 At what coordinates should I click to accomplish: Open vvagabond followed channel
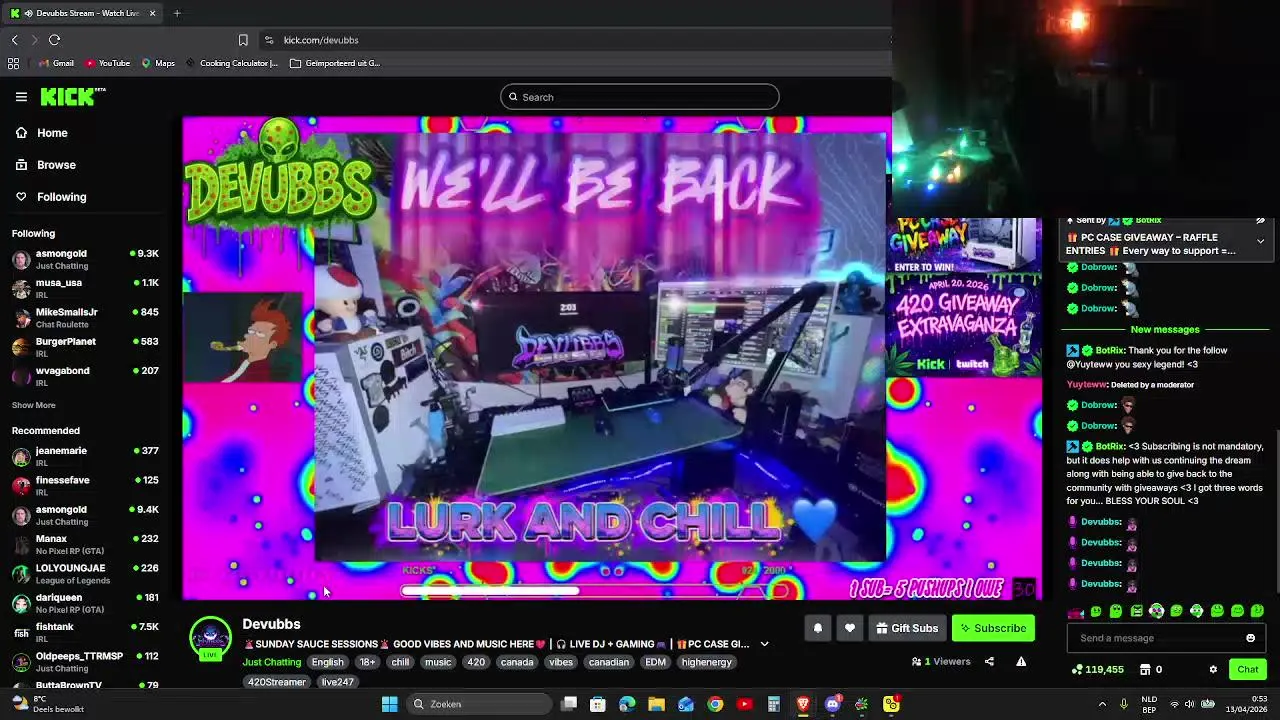[86, 376]
